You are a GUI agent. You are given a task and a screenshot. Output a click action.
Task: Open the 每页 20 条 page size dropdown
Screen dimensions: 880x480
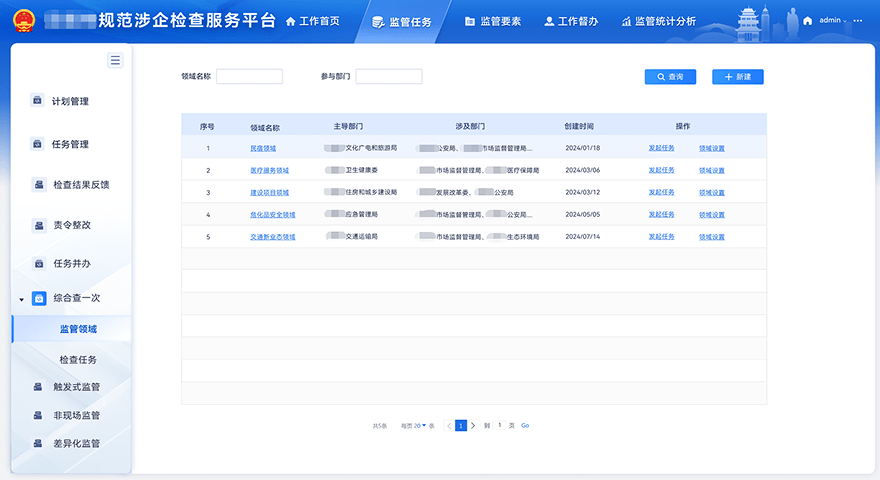(x=418, y=426)
